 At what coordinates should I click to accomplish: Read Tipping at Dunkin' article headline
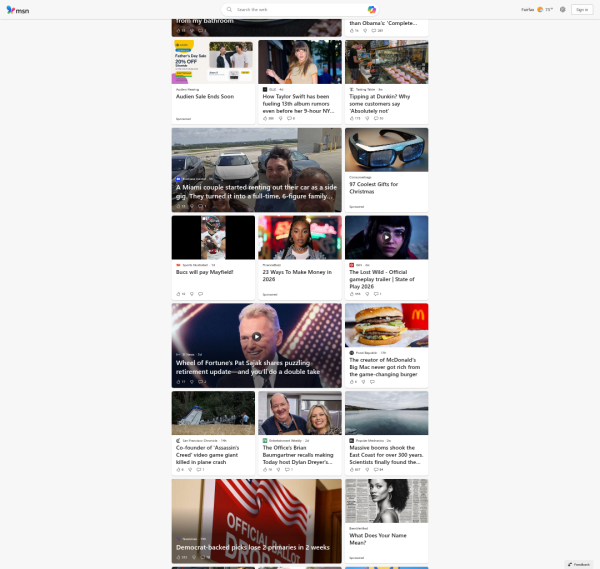380,104
